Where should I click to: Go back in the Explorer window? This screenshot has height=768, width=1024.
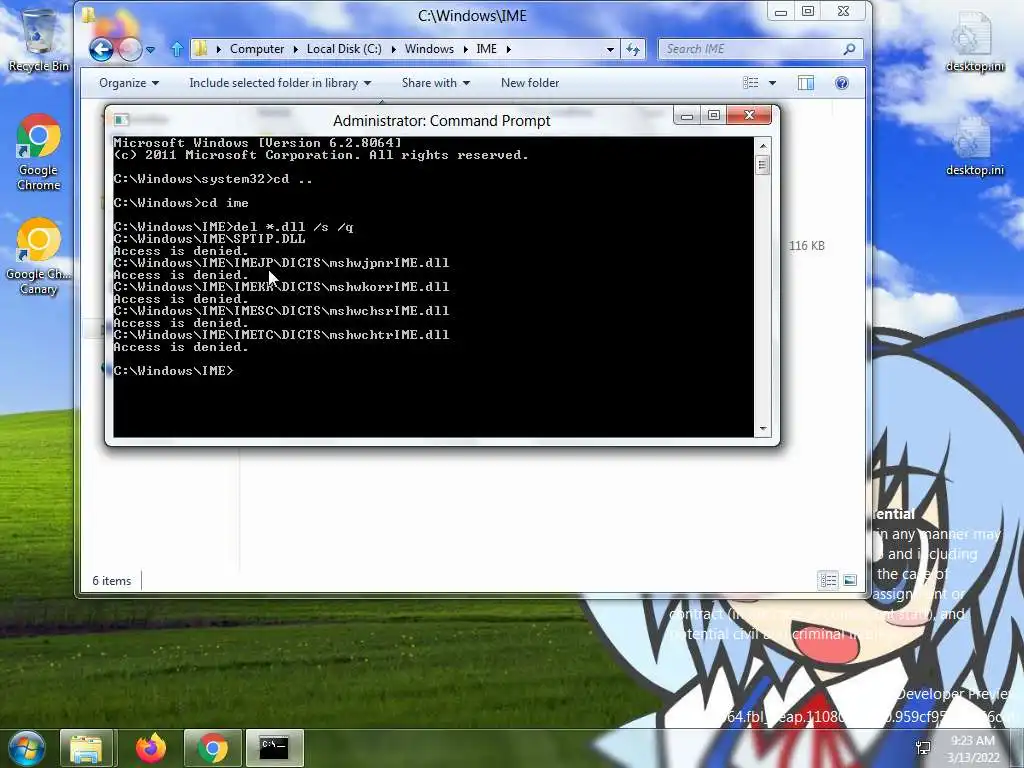pyautogui.click(x=101, y=49)
